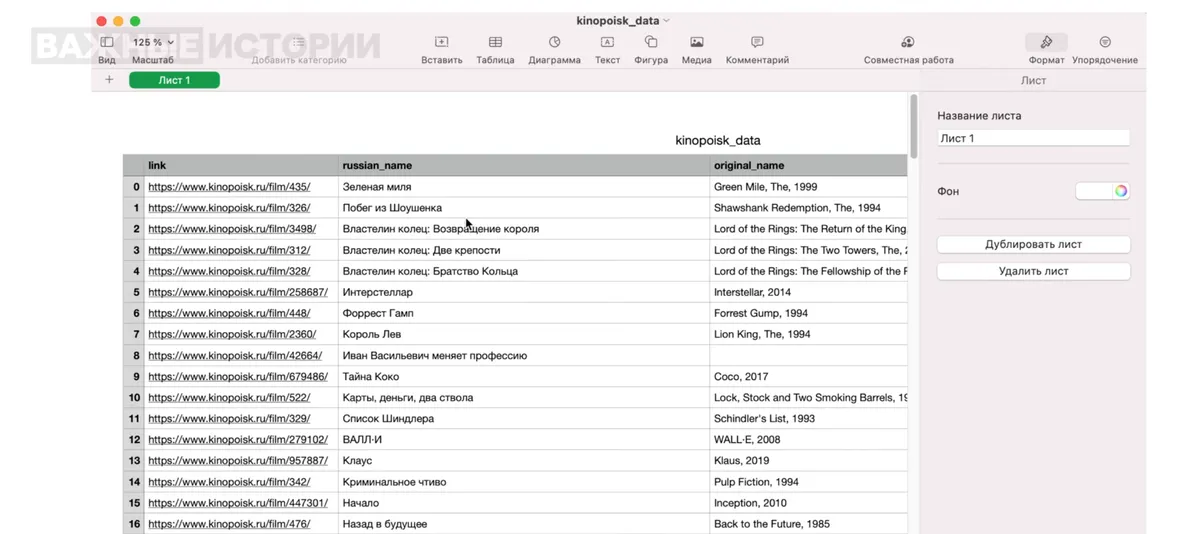Select the cell Иван Васильевич меняет профессию
The width and height of the screenshot is (1200, 534).
(x=524, y=356)
